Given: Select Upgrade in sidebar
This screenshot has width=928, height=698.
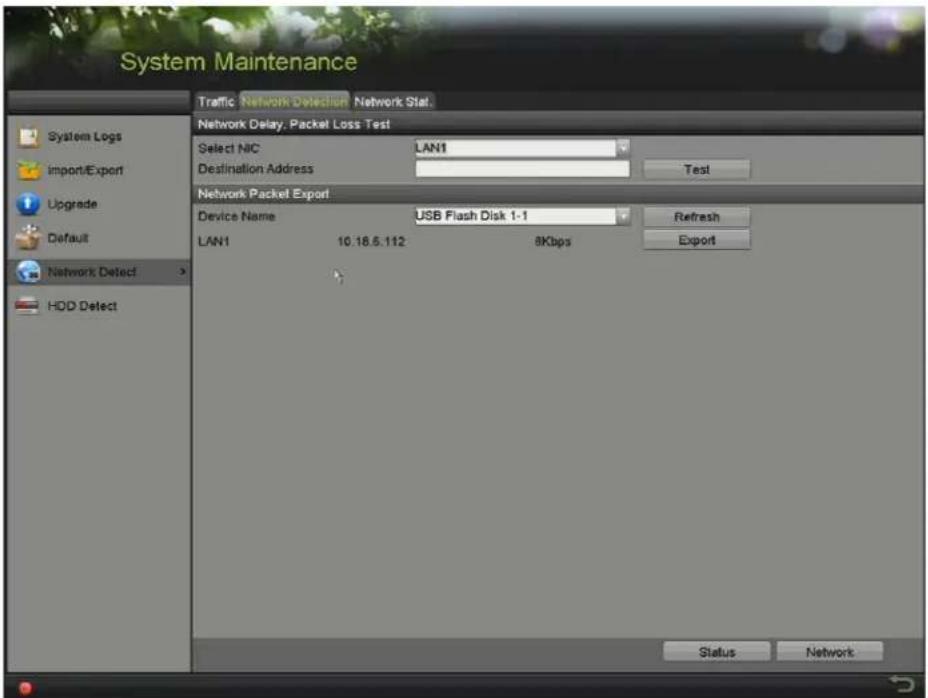Looking at the screenshot, I should (x=72, y=204).
